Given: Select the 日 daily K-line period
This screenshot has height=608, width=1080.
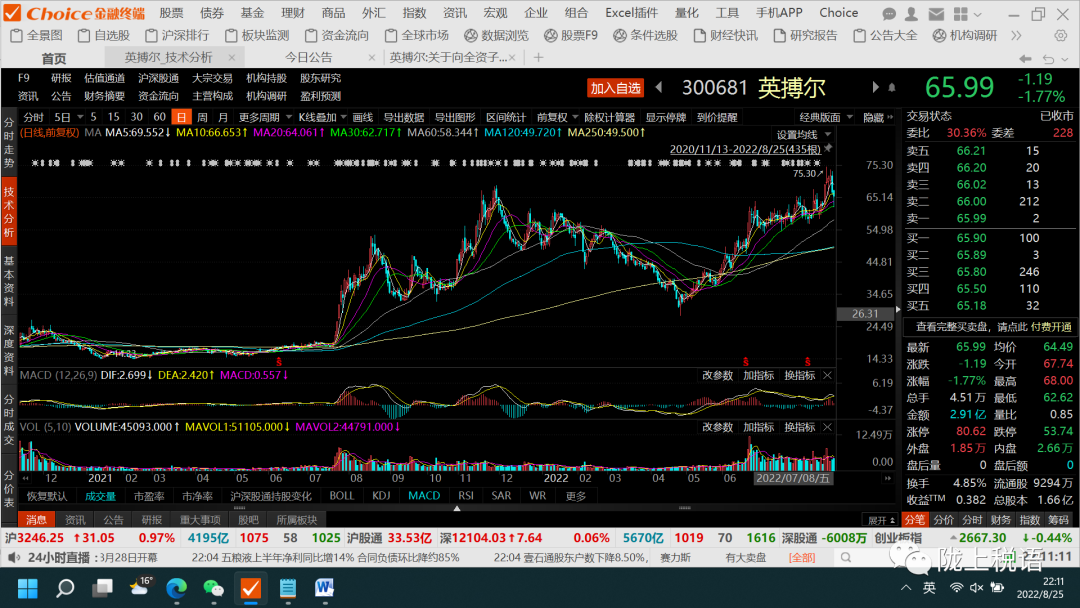Looking at the screenshot, I should click(180, 117).
